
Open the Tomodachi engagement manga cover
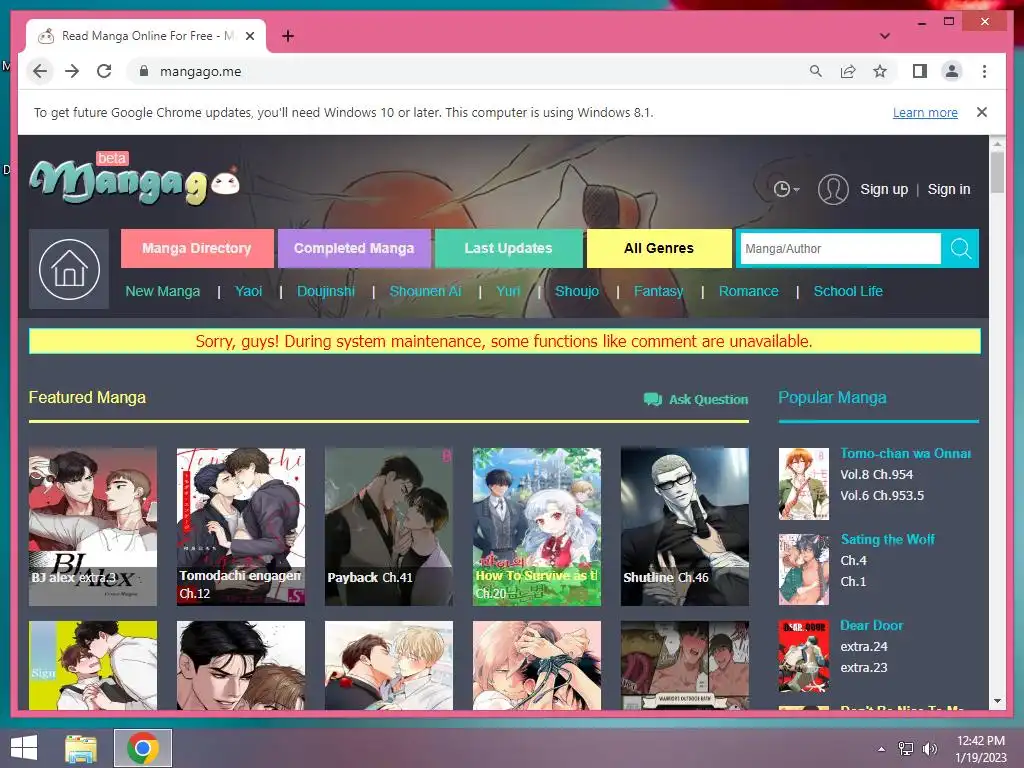point(240,526)
